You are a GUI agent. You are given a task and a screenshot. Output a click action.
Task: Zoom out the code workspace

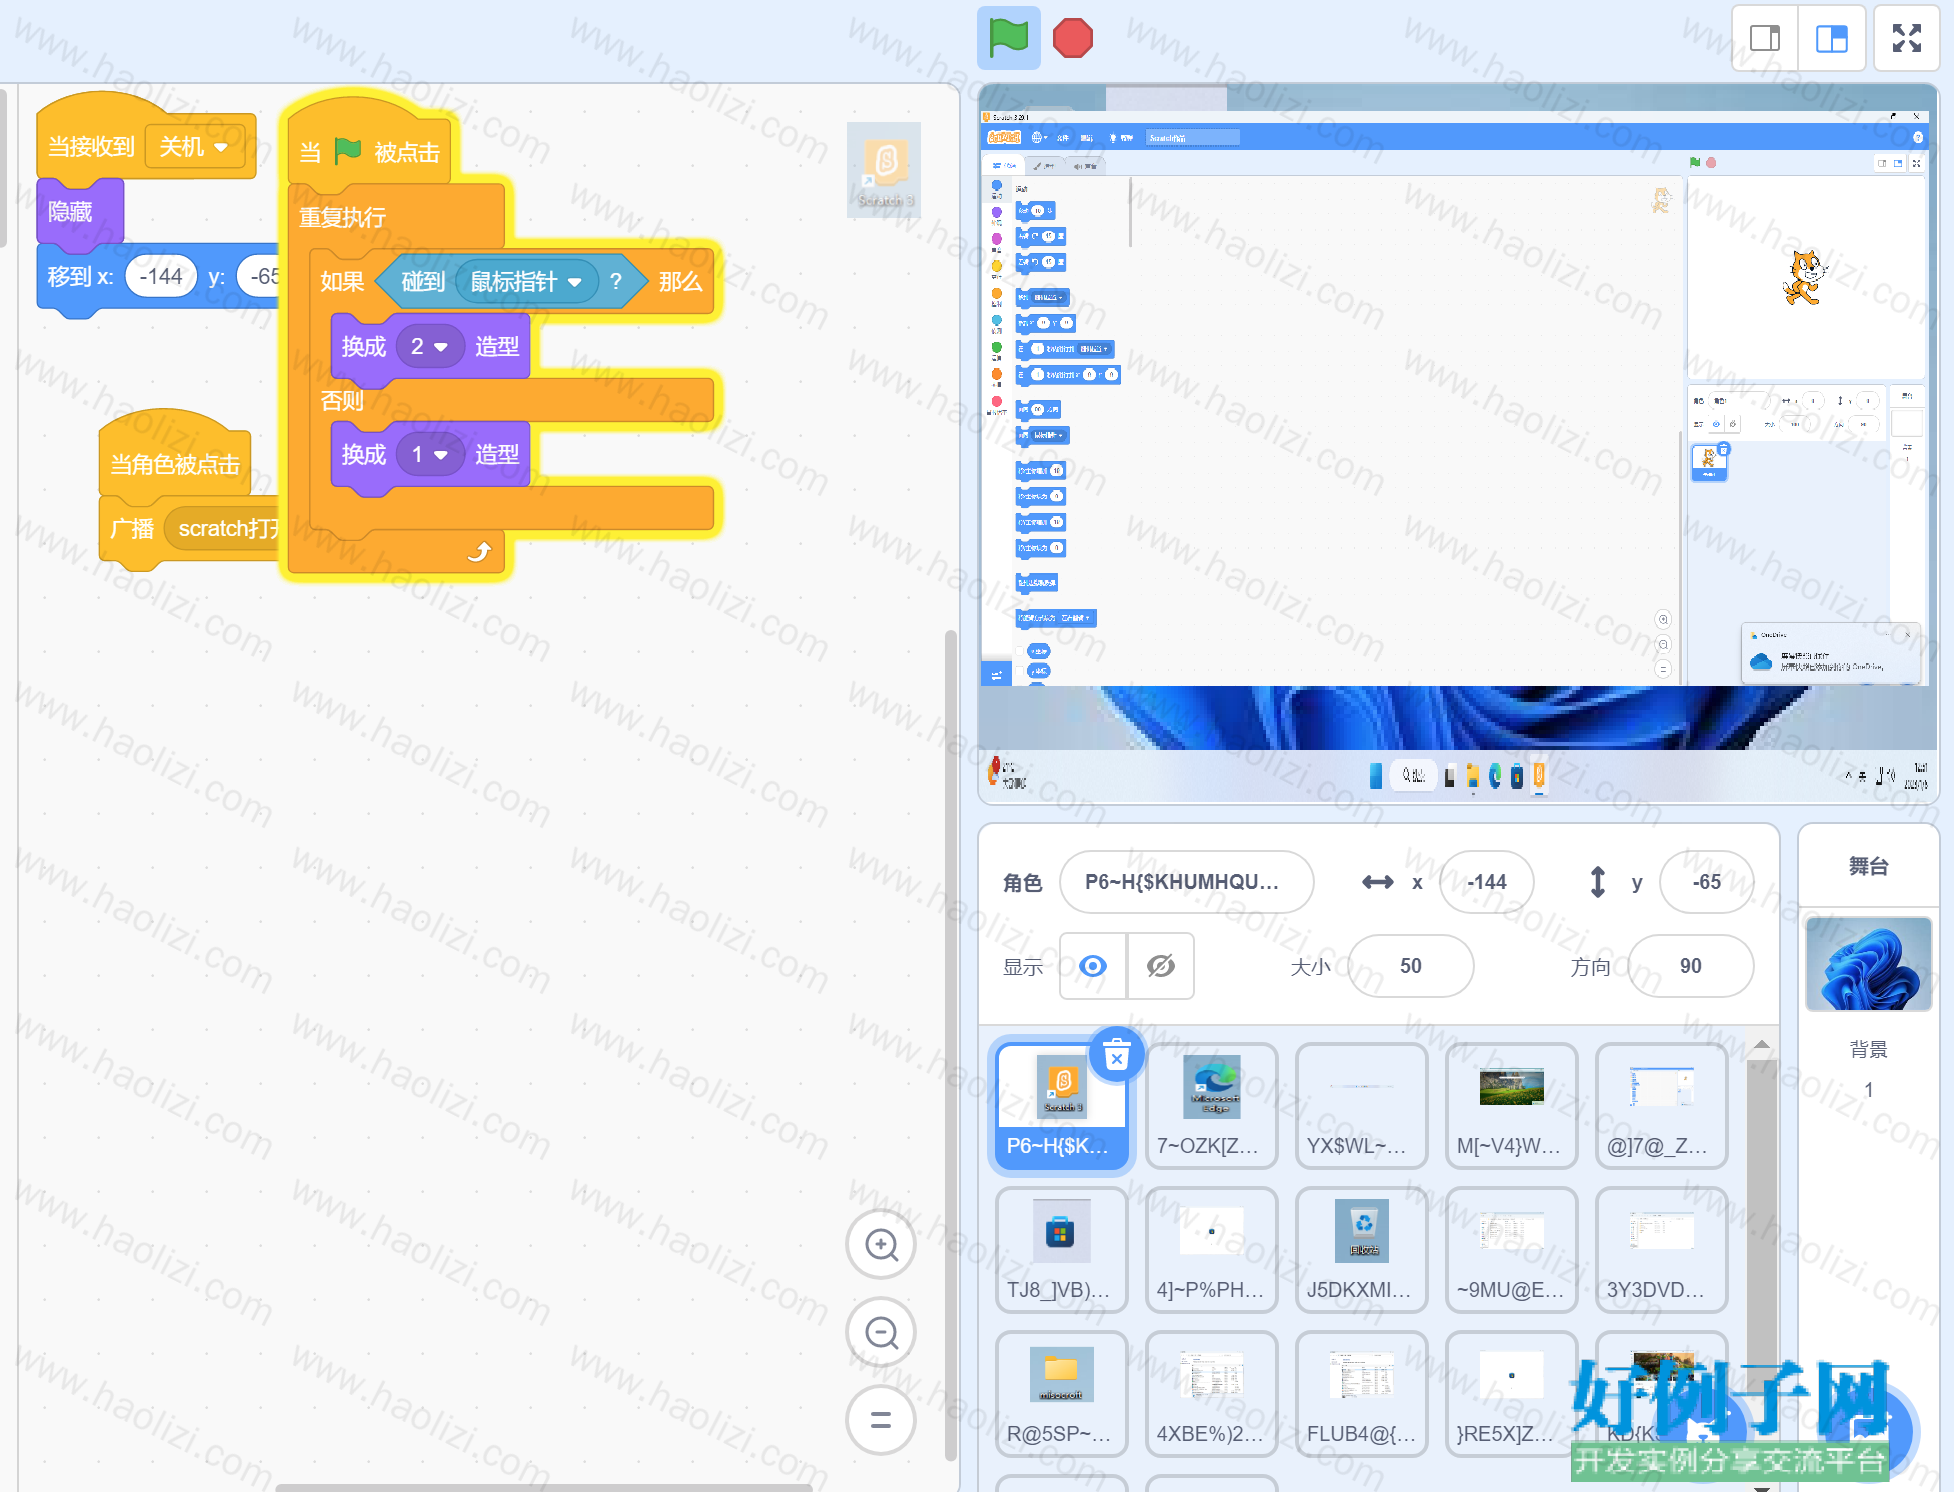click(881, 1332)
